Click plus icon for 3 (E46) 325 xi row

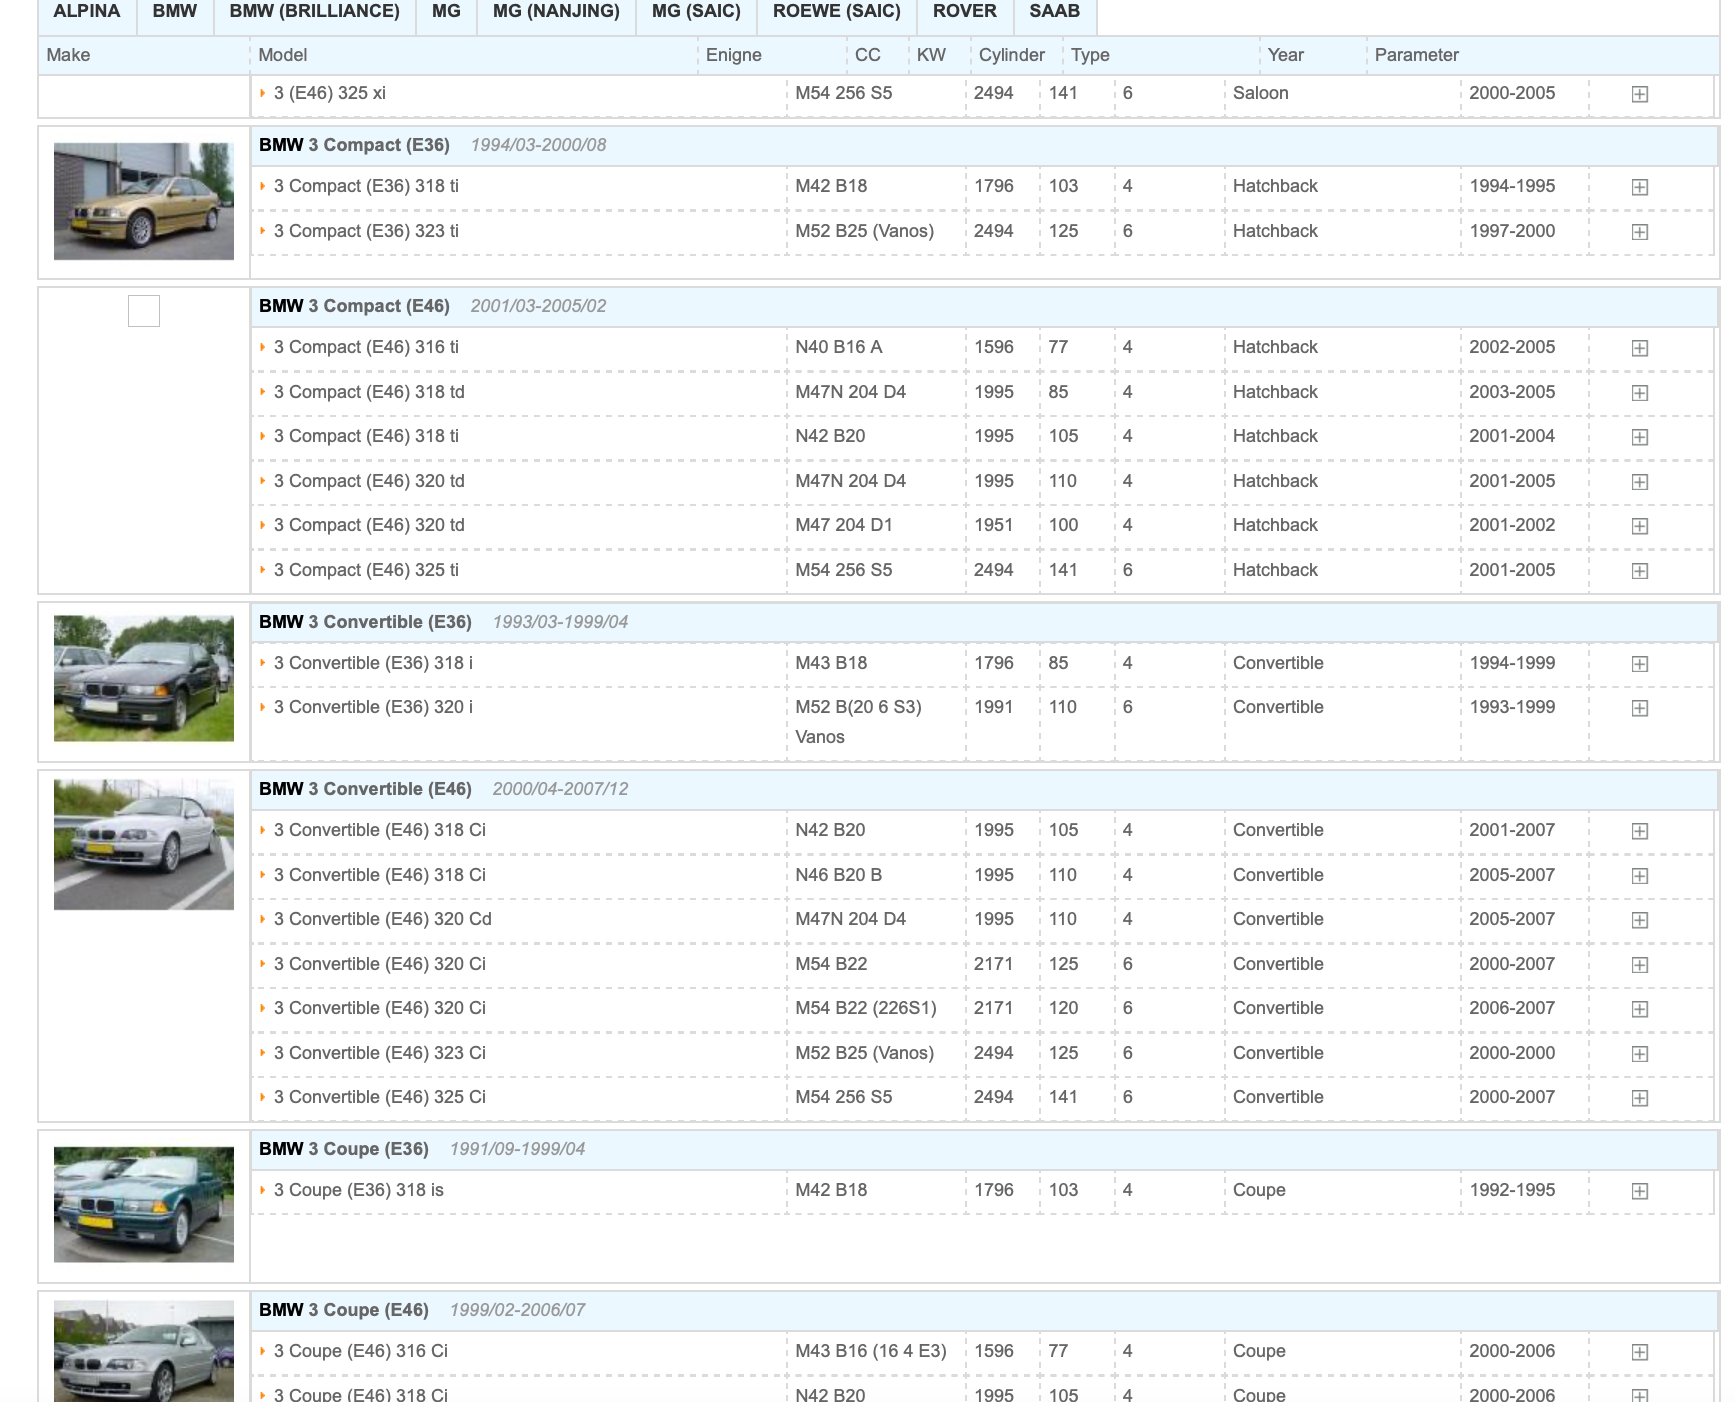click(x=1639, y=94)
